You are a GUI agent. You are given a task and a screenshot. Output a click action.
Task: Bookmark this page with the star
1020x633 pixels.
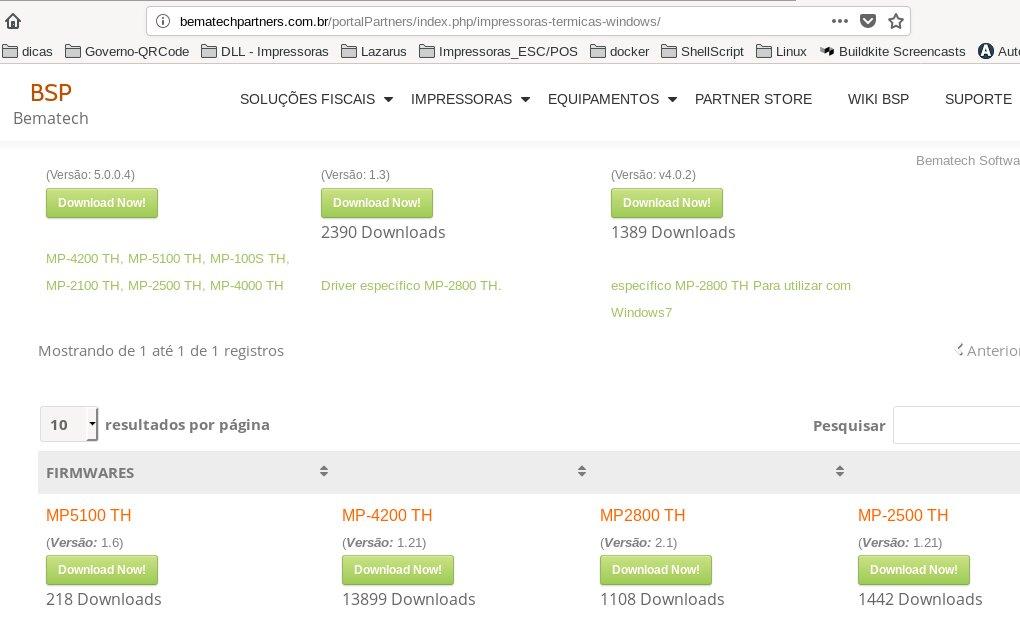tap(896, 21)
